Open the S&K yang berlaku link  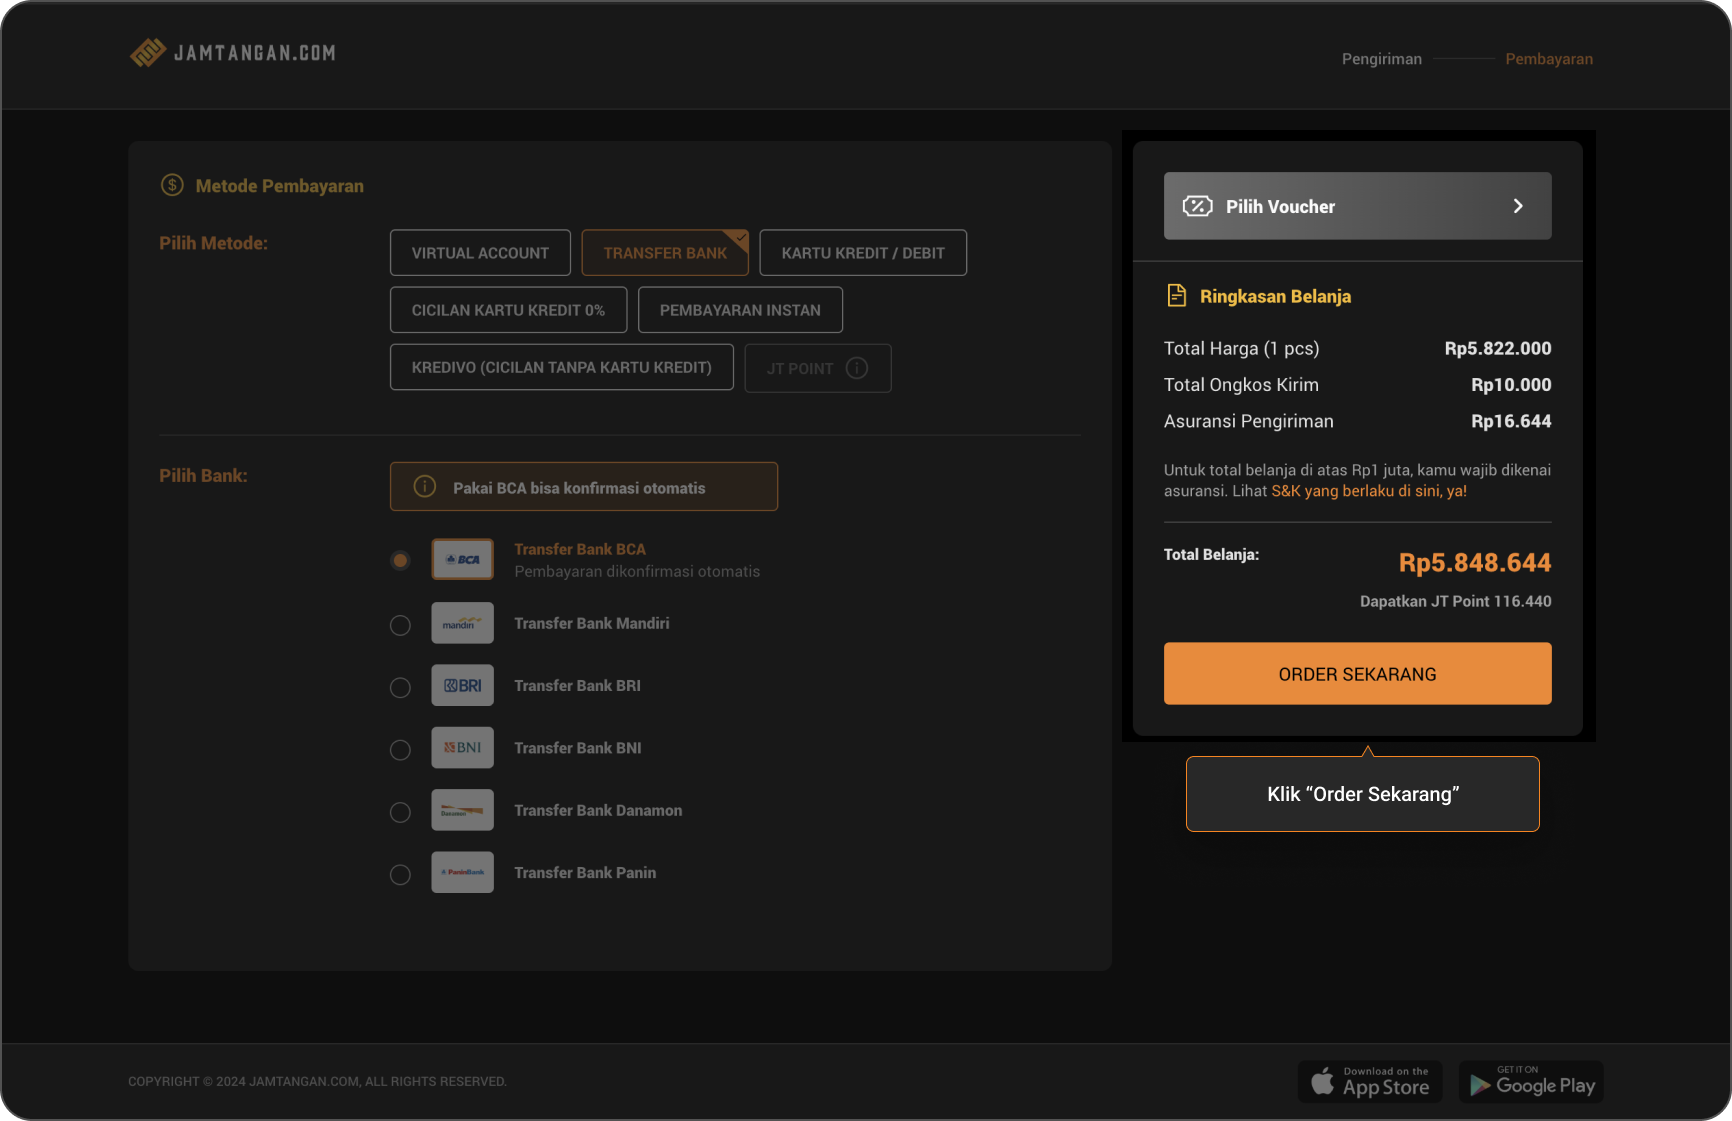click(1369, 491)
